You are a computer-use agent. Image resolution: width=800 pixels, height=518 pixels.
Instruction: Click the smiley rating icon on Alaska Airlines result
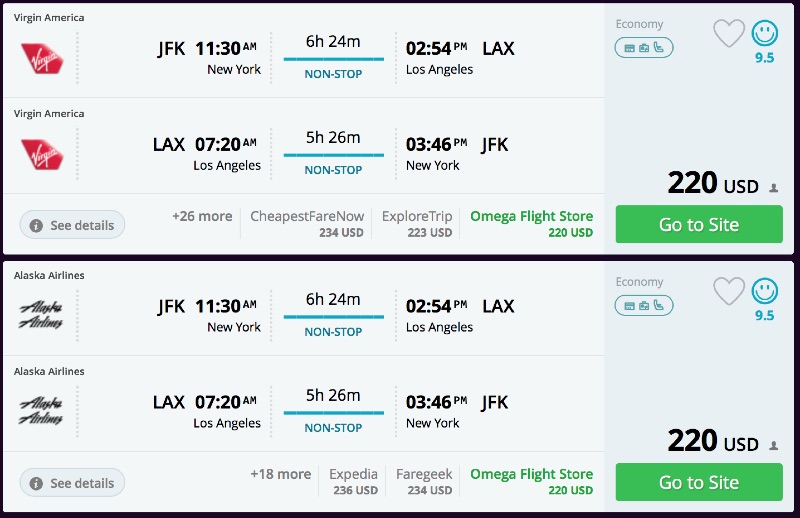pyautogui.click(x=765, y=291)
